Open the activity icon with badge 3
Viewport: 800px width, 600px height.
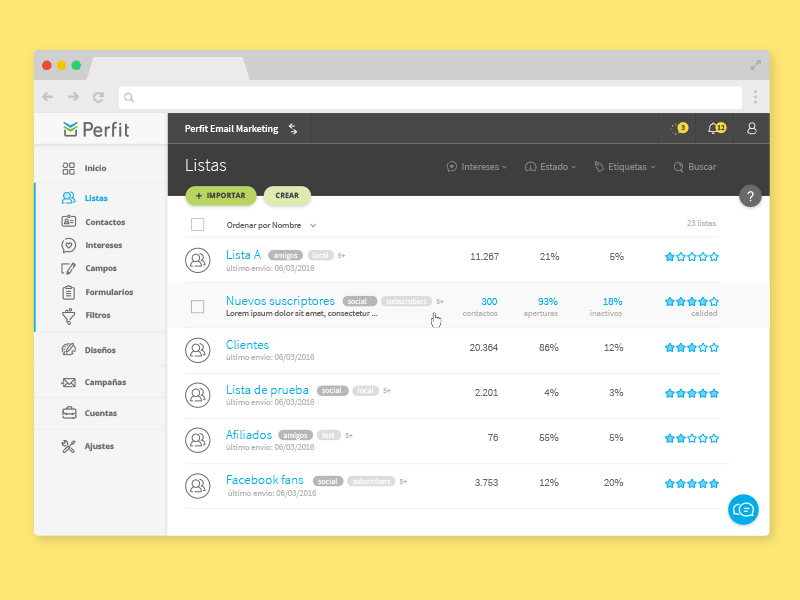680,128
